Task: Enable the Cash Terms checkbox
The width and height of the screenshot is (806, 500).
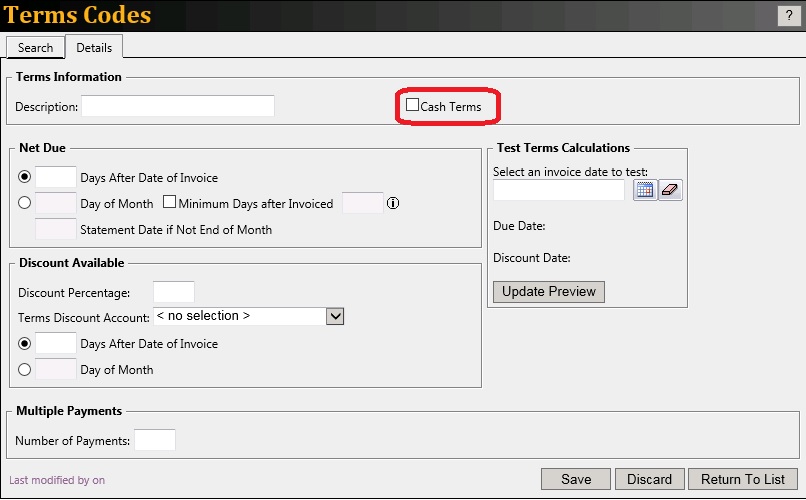Action: (413, 105)
